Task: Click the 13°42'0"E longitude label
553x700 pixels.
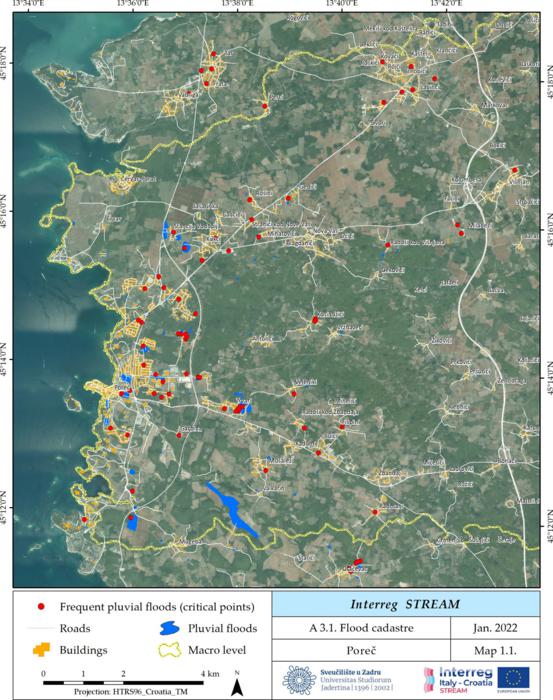Action: (447, 4)
